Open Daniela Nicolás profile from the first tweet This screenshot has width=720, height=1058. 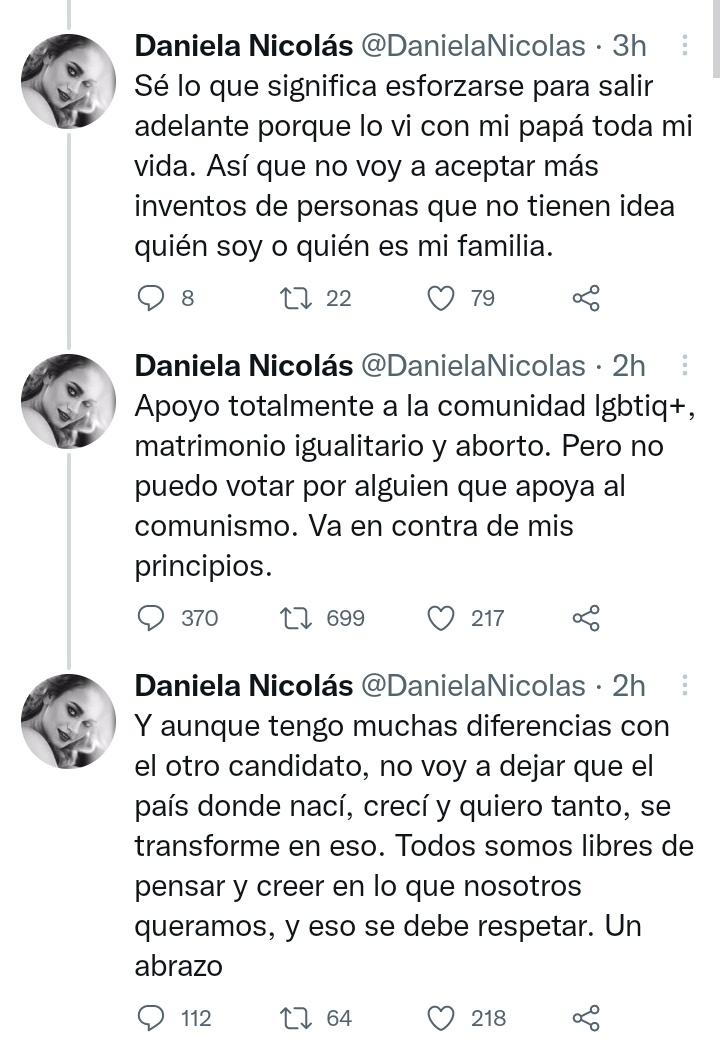[x=243, y=46]
